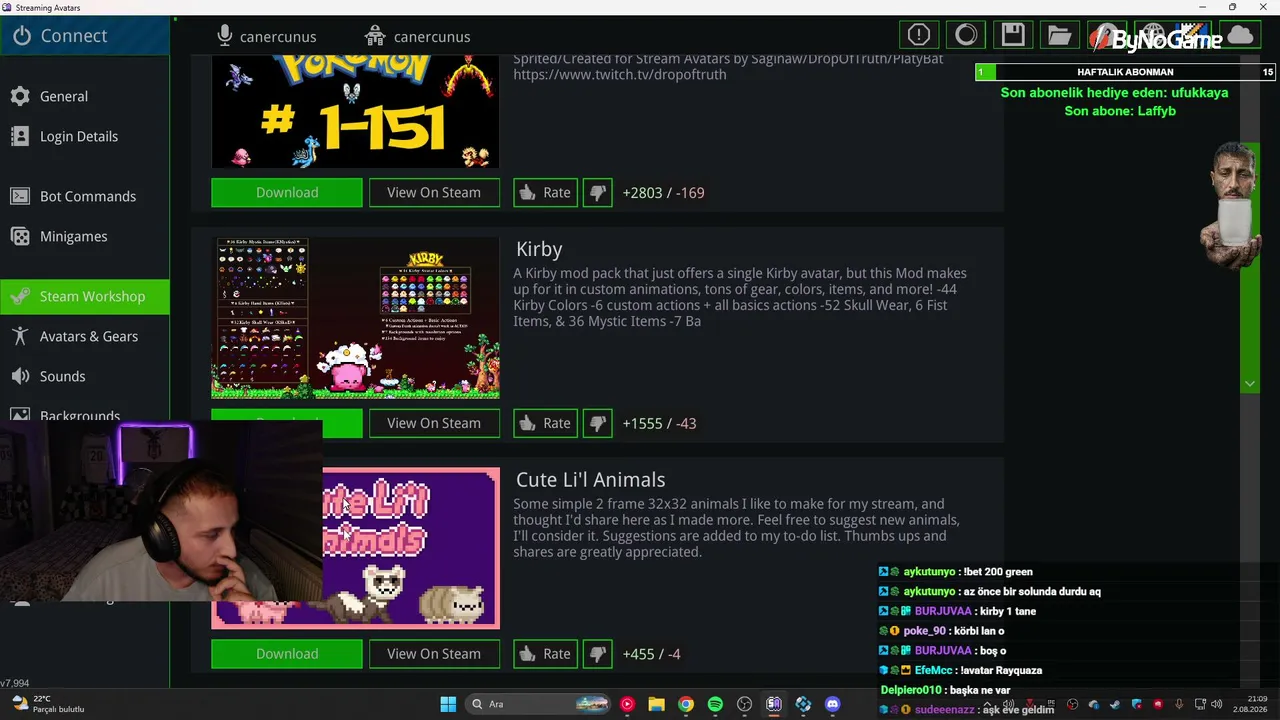This screenshot has width=1280, height=720.
Task: Click the Cute Li'l Animals rating +455 / -4
Action: [x=651, y=654]
